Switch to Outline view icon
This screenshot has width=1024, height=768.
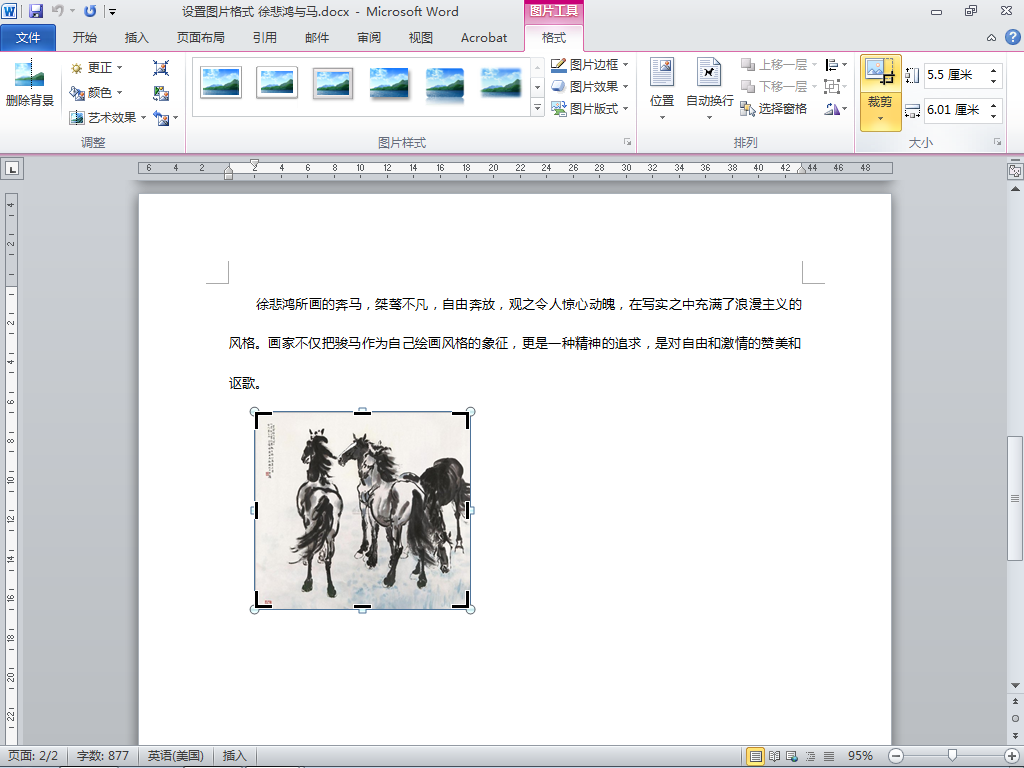coord(810,756)
